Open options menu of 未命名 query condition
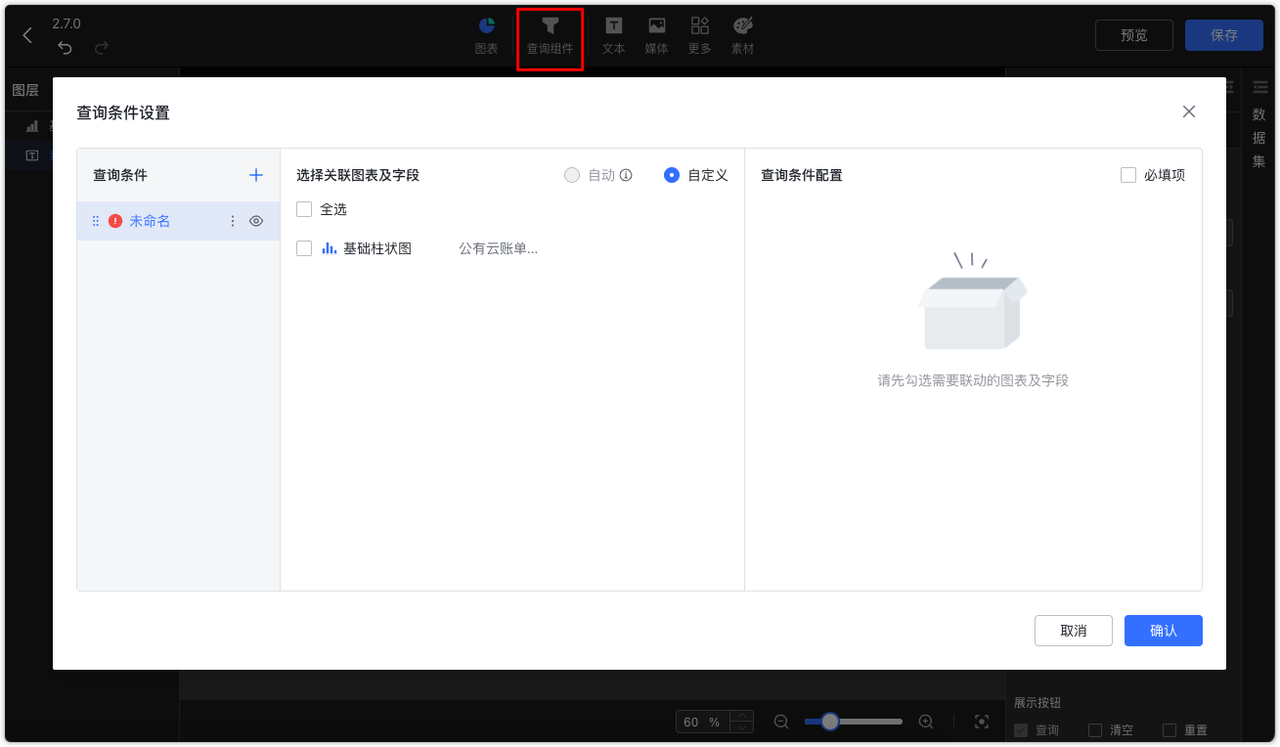The image size is (1280, 747). (232, 220)
